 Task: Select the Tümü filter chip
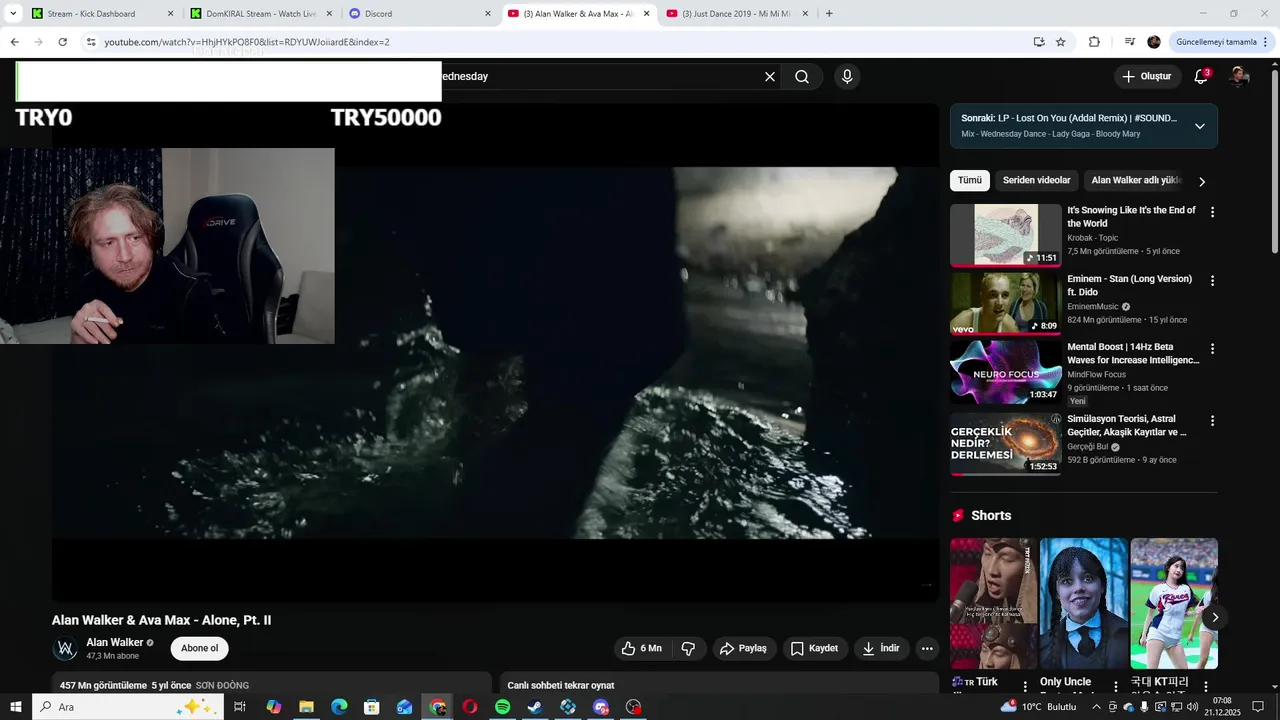pyautogui.click(x=970, y=181)
